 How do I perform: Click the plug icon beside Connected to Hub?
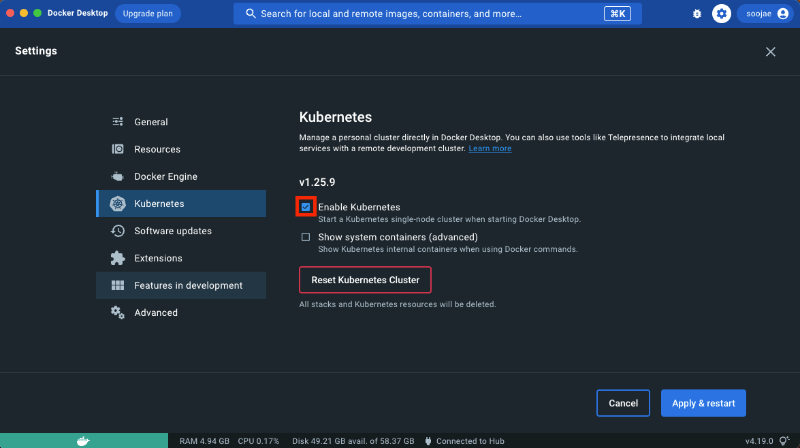pyautogui.click(x=428, y=441)
